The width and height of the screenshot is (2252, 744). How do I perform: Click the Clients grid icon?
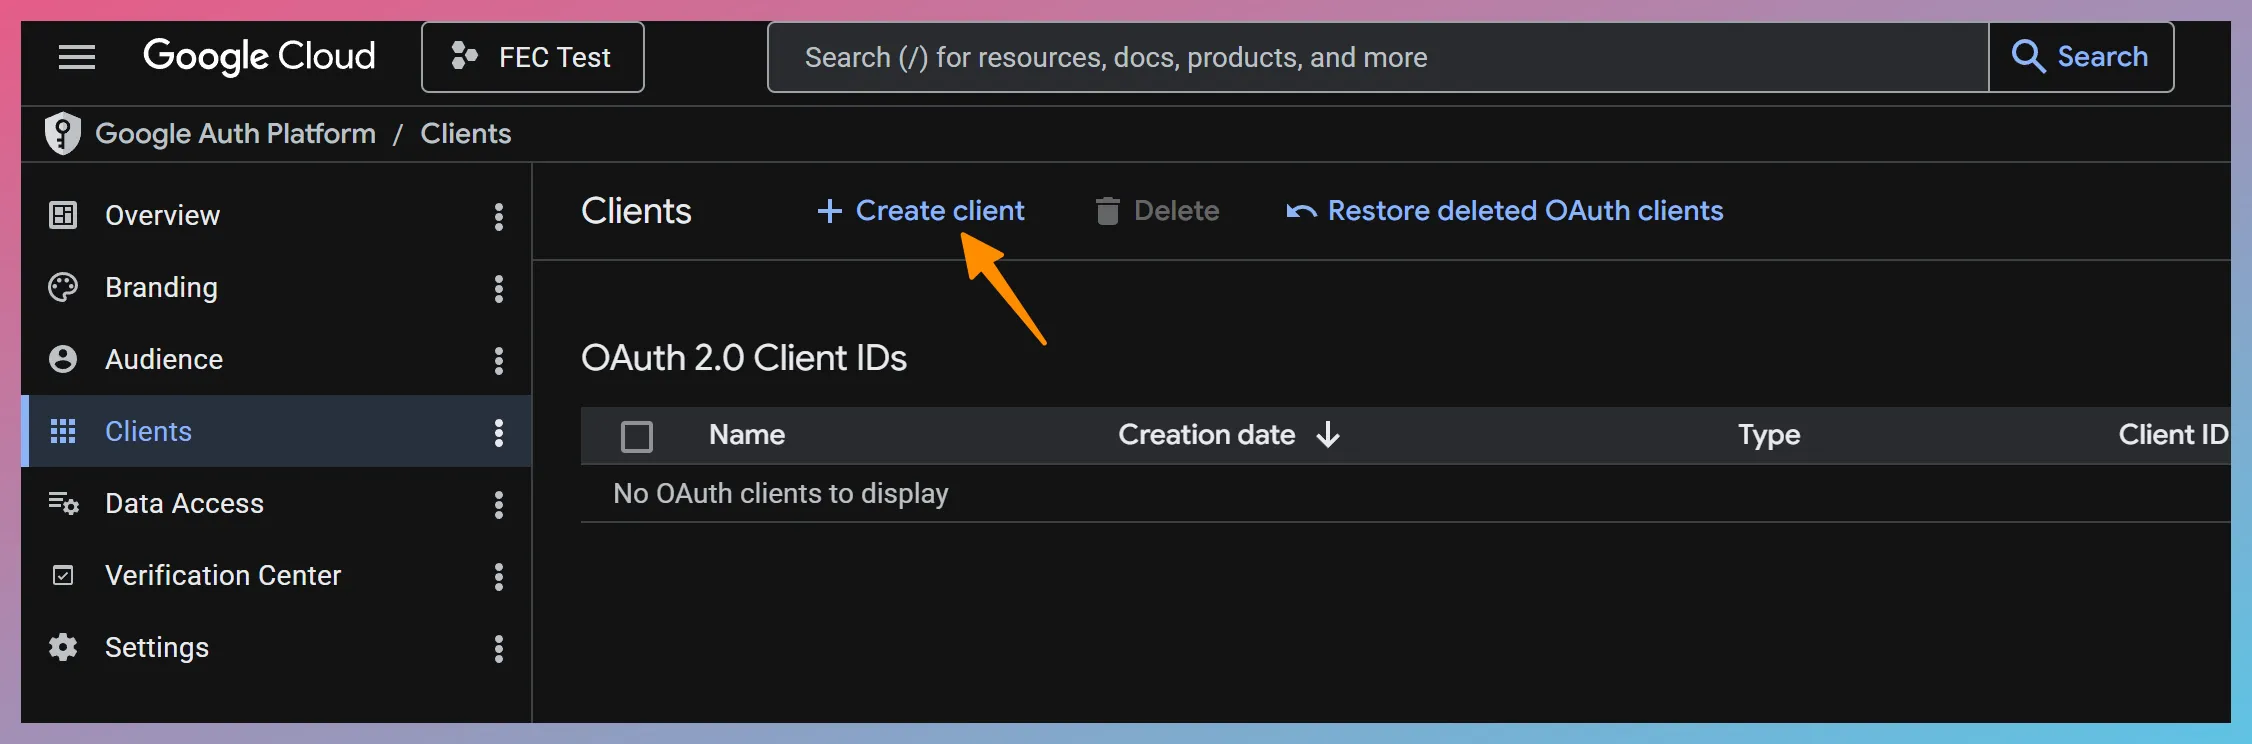coord(63,431)
